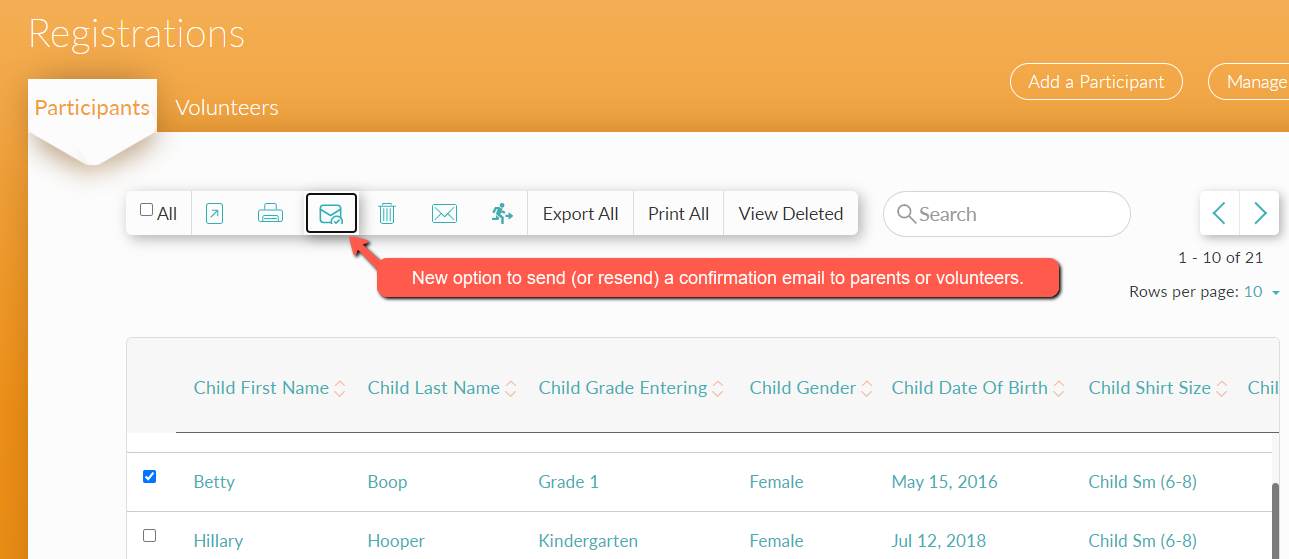Go to next page with right chevron

coord(1260,213)
